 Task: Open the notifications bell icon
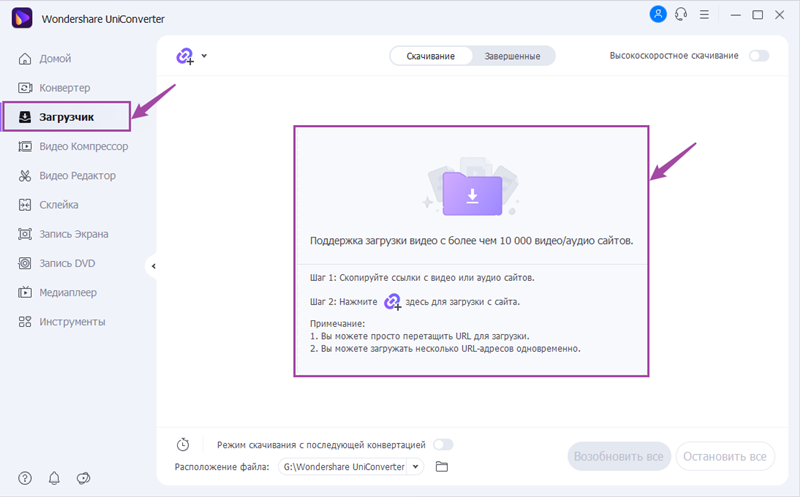click(54, 478)
